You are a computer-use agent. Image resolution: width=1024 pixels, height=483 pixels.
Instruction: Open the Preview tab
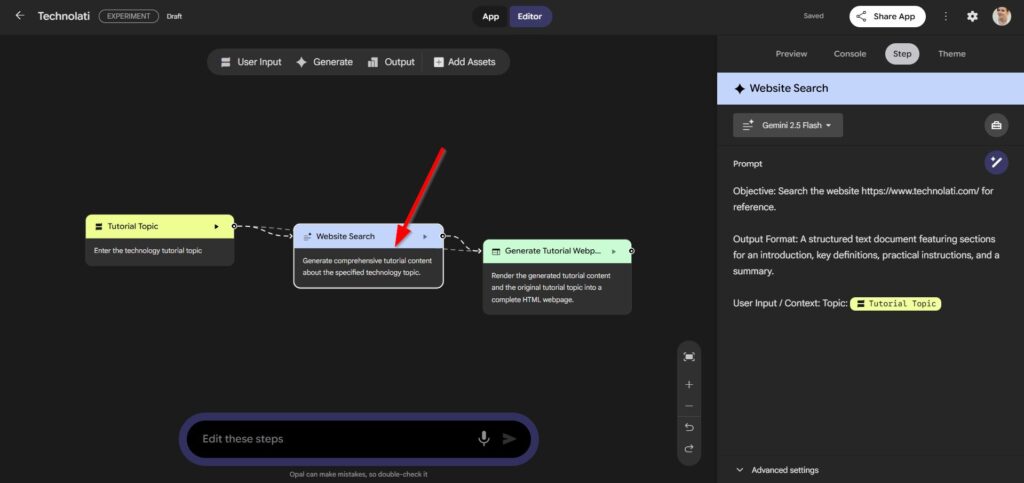[791, 54]
